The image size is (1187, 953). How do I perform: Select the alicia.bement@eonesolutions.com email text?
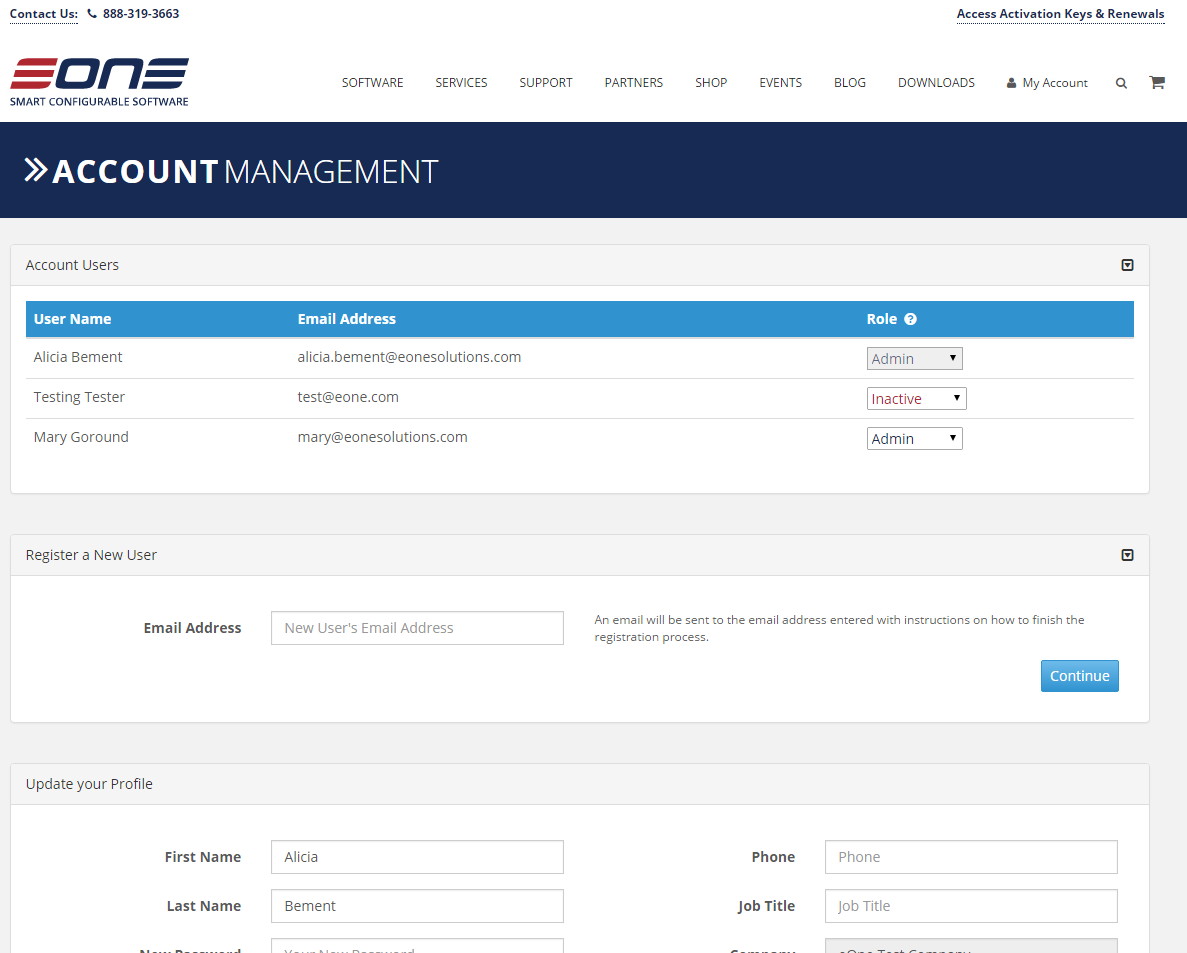[409, 357]
